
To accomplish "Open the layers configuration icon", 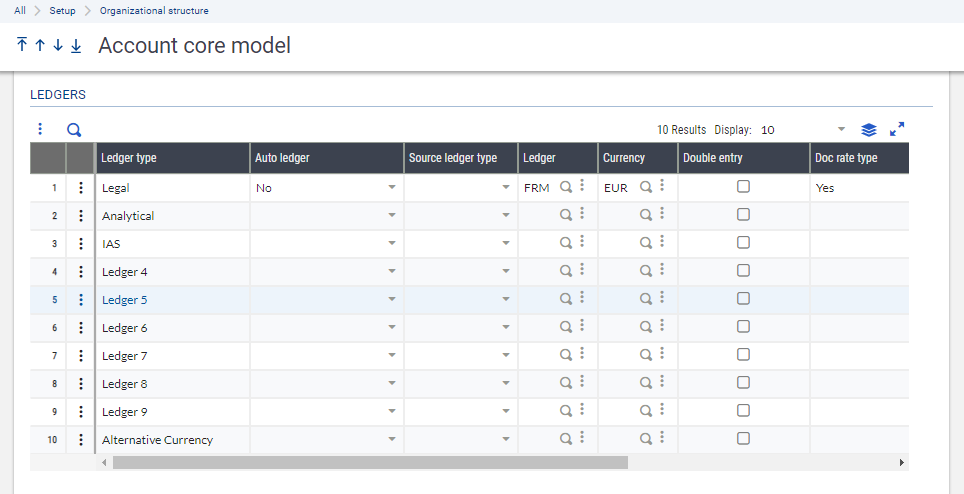I will pyautogui.click(x=868, y=130).
